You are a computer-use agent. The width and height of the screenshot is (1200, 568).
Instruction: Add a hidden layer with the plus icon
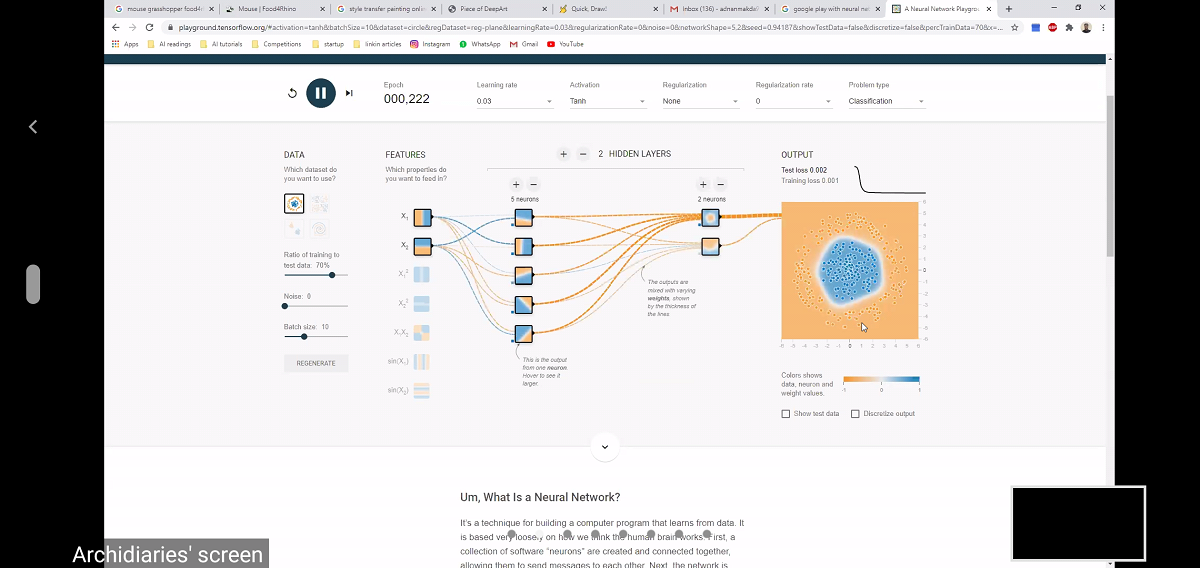click(x=564, y=154)
